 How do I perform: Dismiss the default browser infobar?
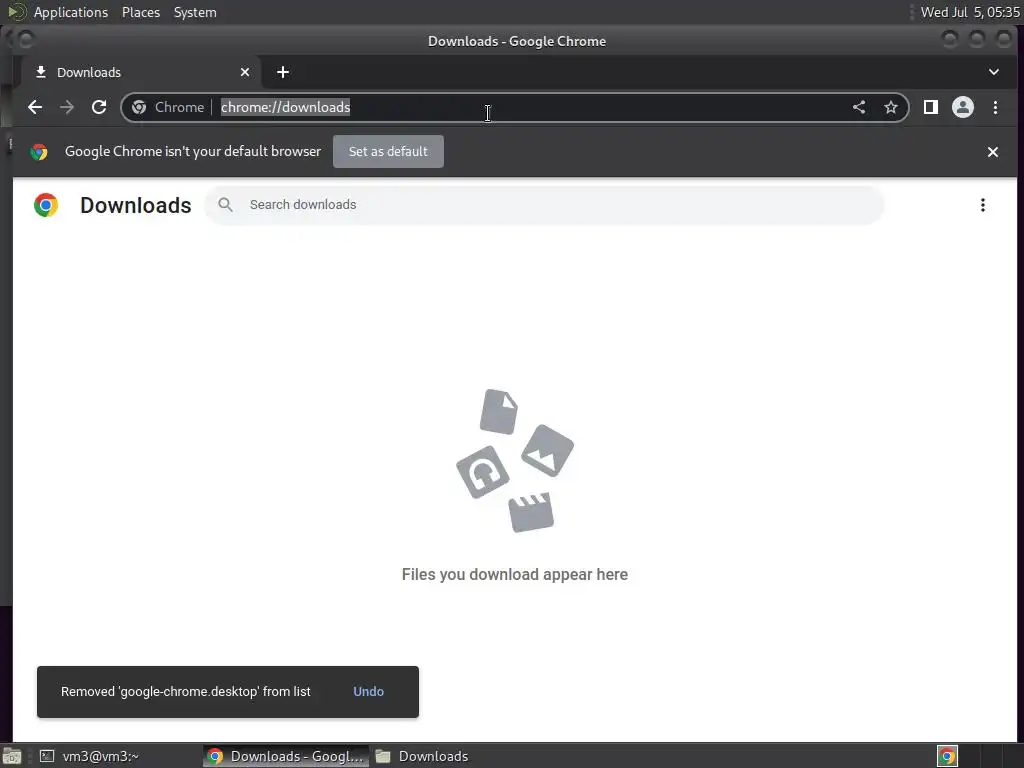[993, 152]
